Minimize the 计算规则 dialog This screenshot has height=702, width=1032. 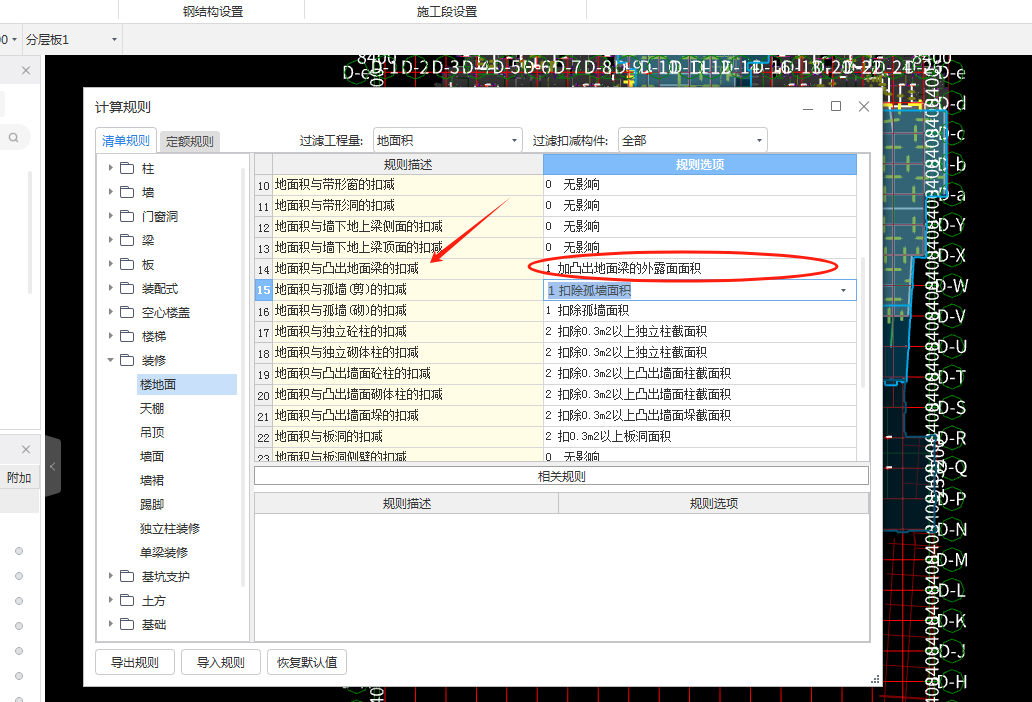pyautogui.click(x=808, y=107)
